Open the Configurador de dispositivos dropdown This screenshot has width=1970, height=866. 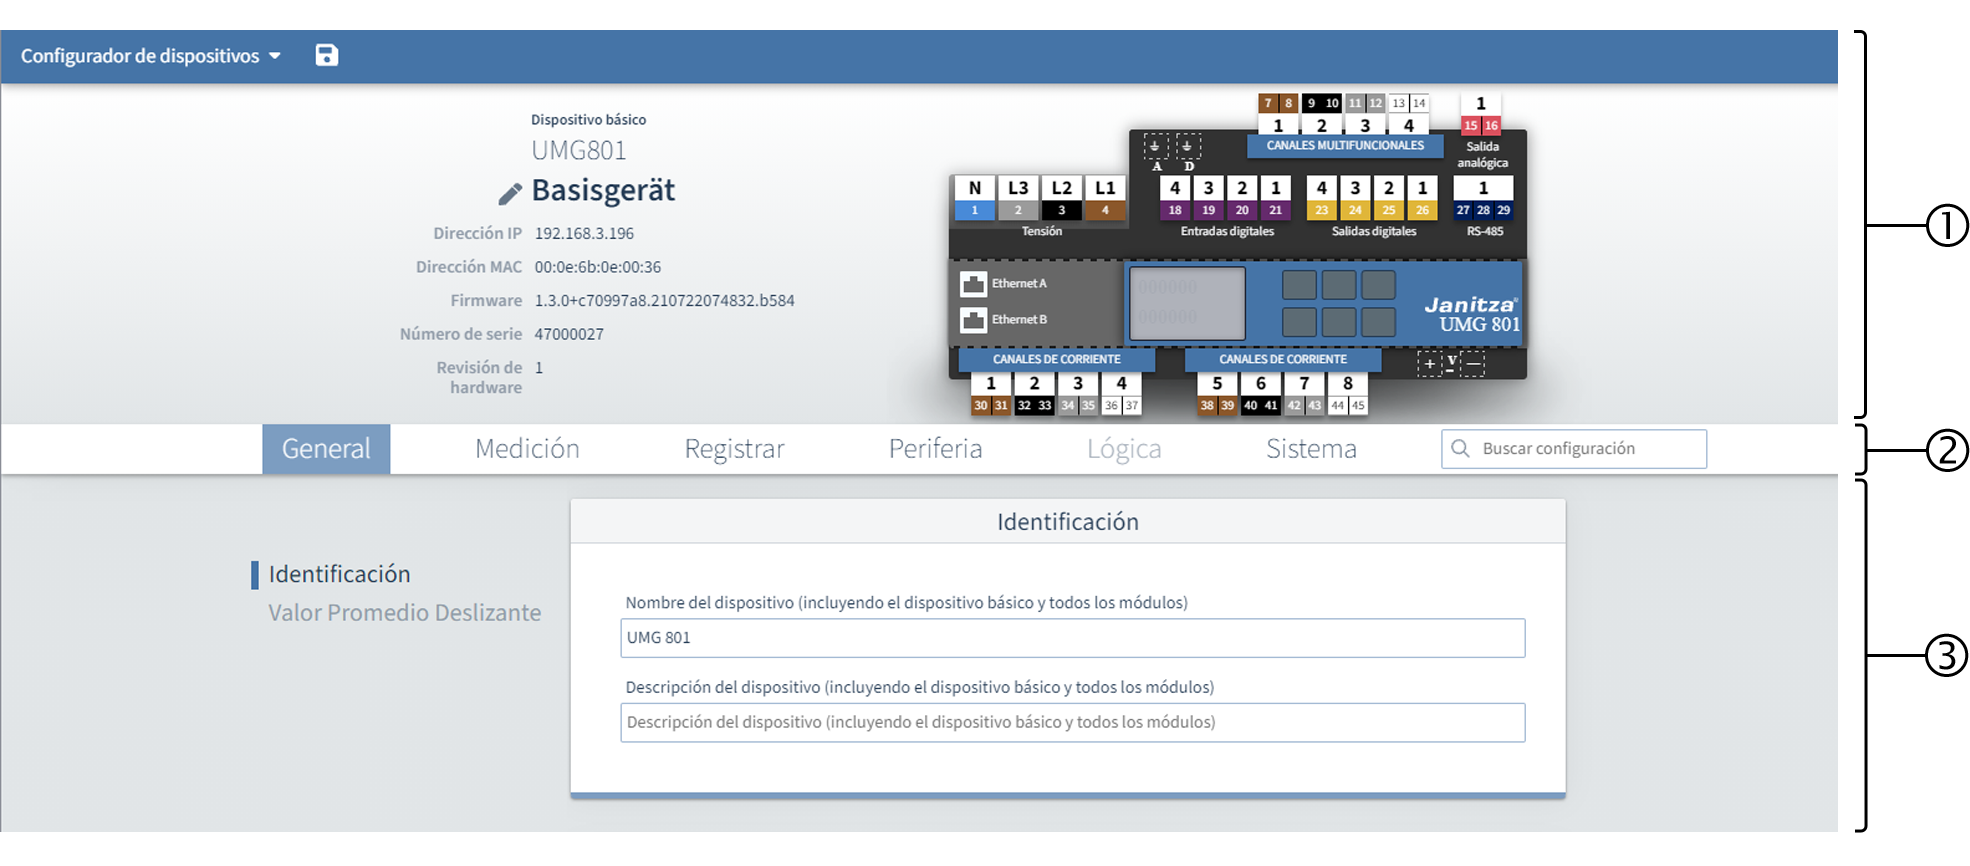pyautogui.click(x=151, y=56)
